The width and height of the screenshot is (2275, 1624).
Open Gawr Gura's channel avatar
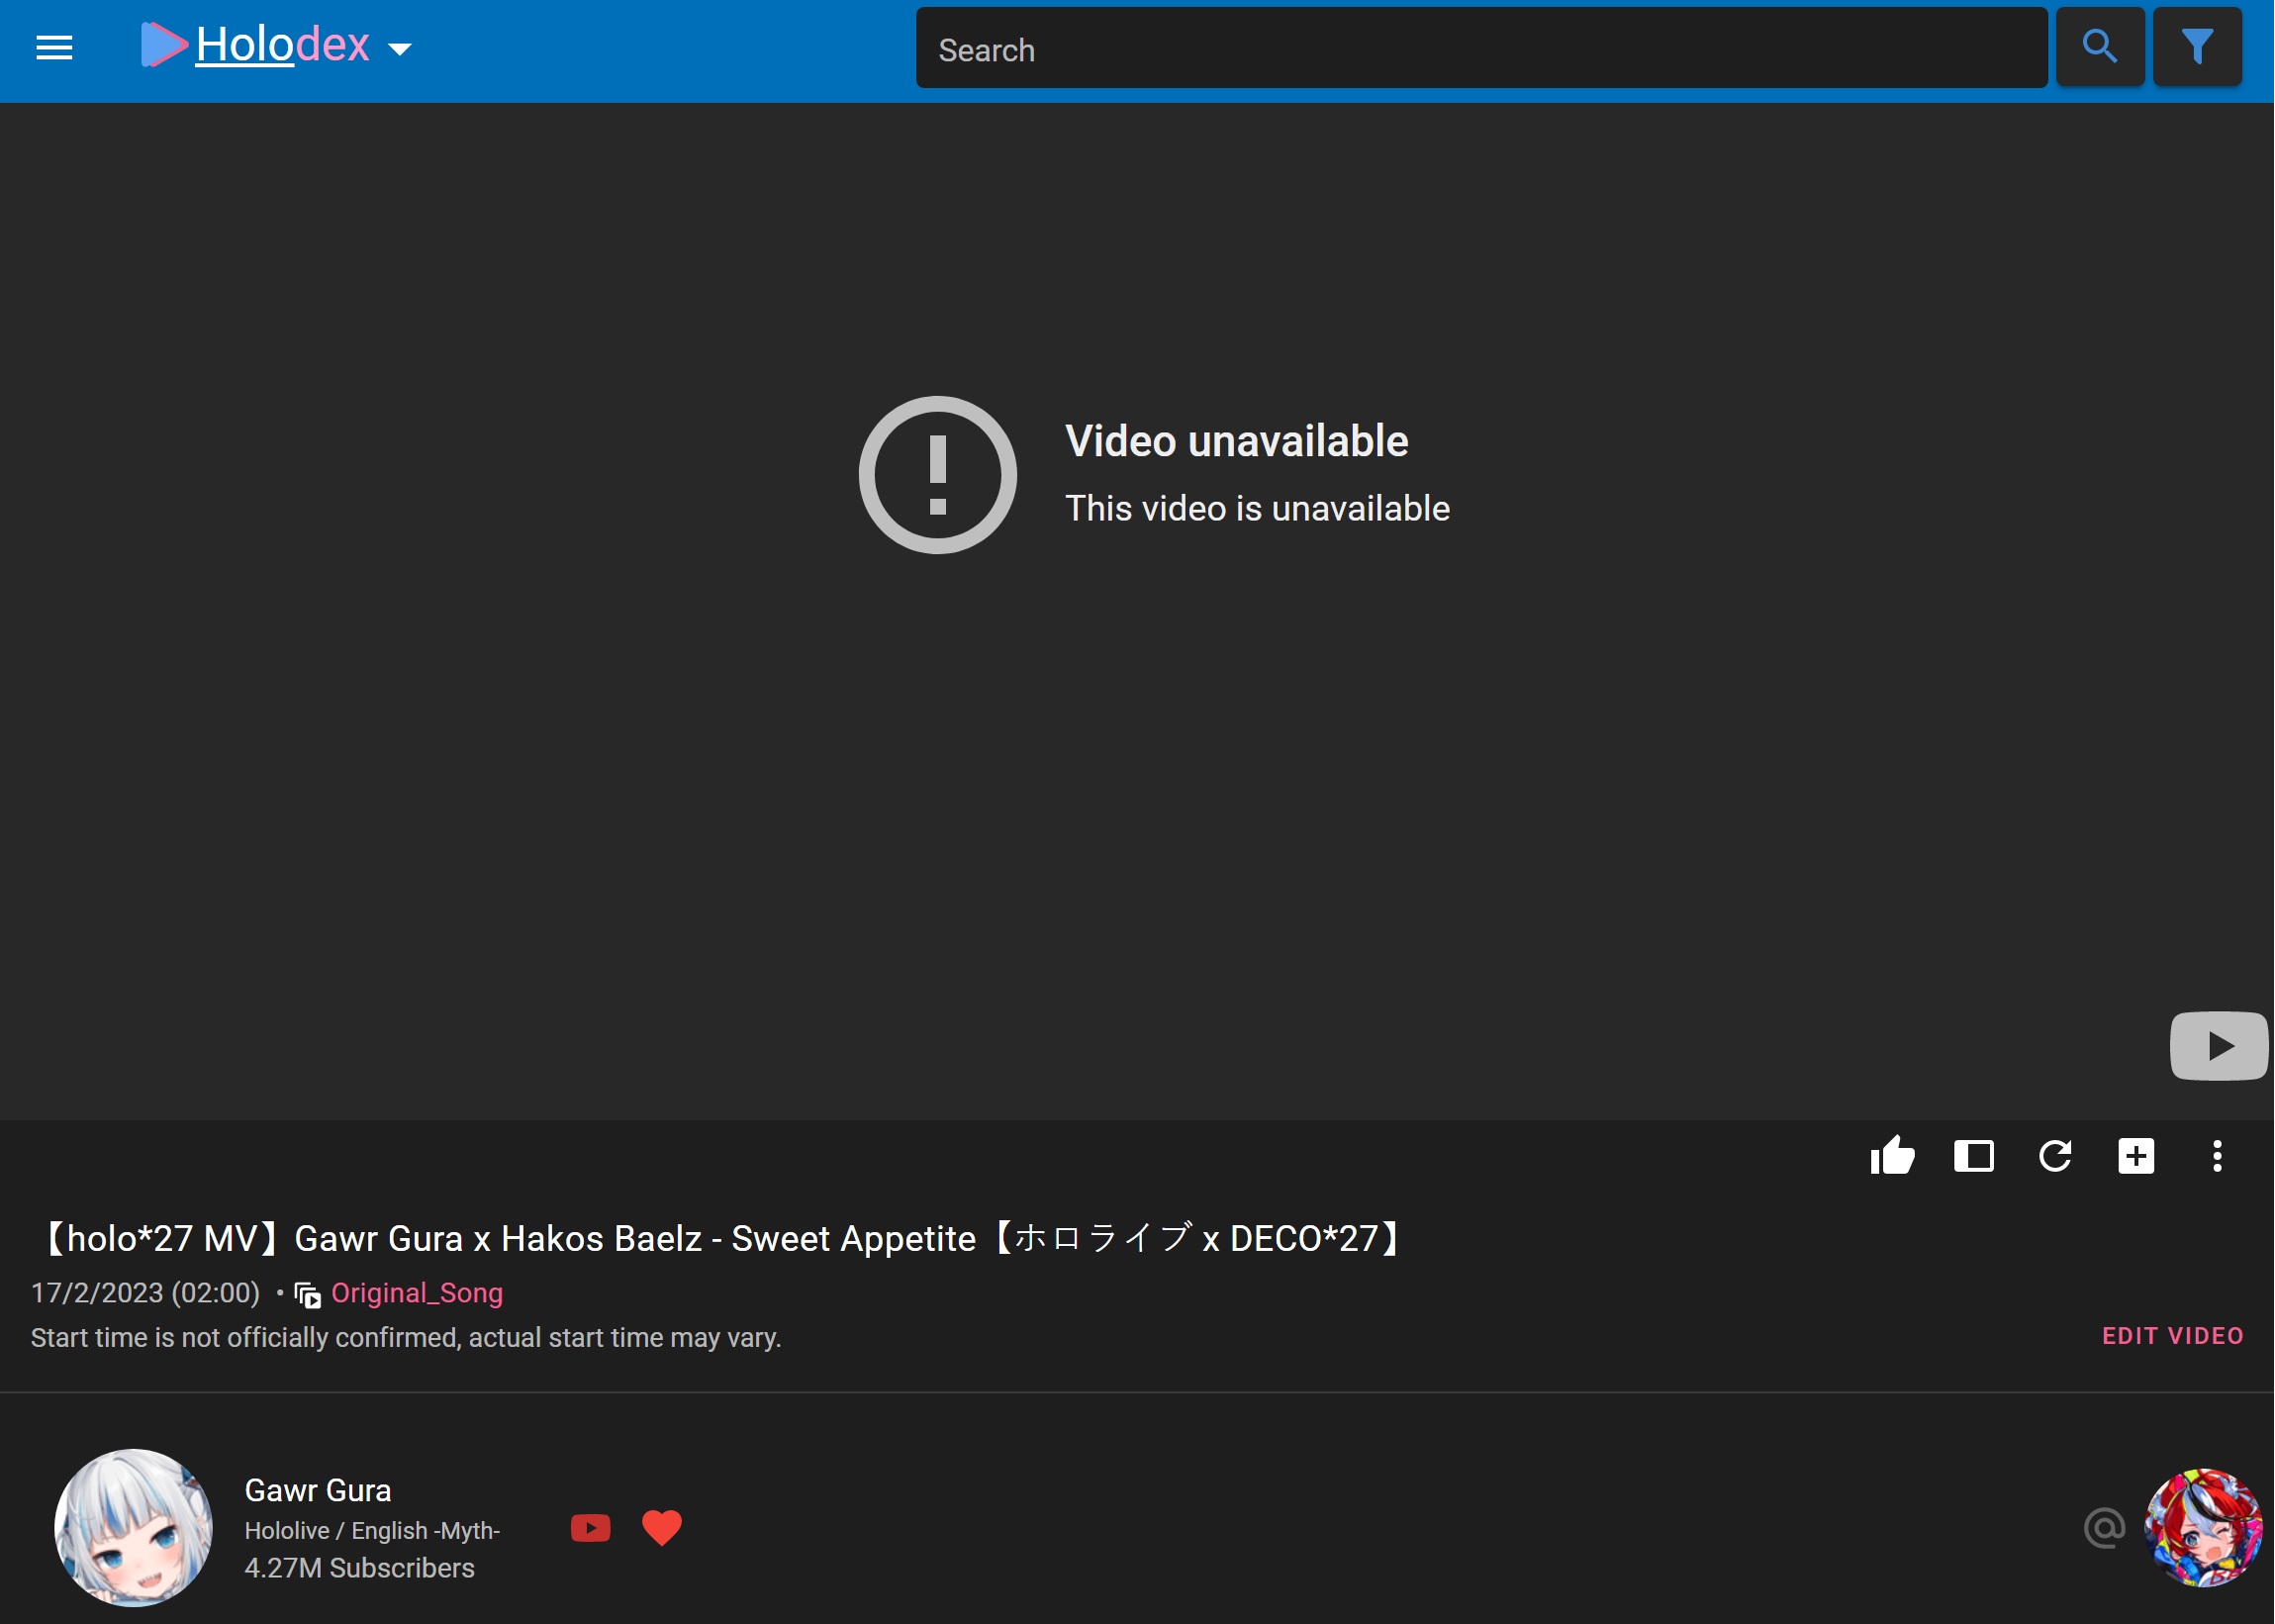pyautogui.click(x=133, y=1528)
